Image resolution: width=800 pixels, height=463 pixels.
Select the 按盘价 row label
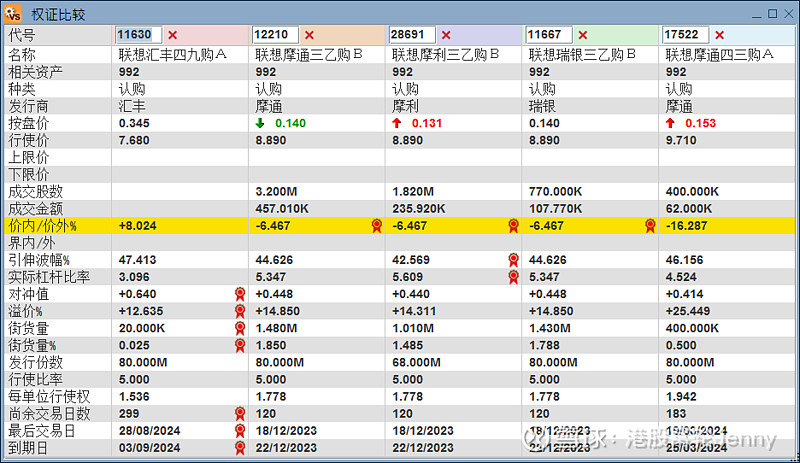click(29, 123)
